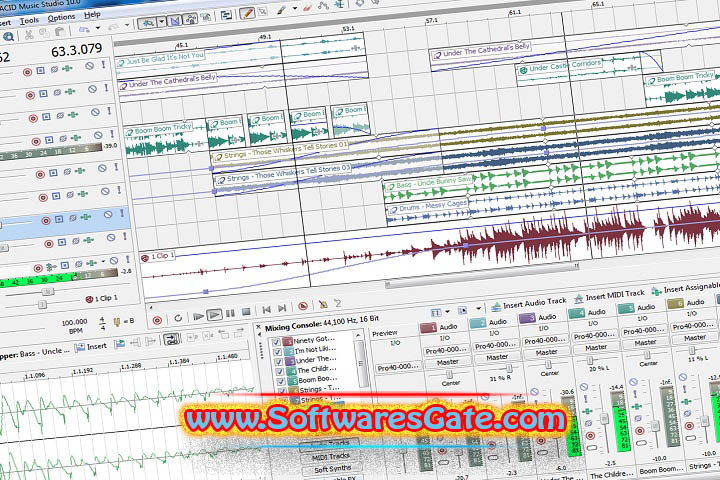Click the Paste clipboard icon
This screenshot has height=480, width=720.
59,32
